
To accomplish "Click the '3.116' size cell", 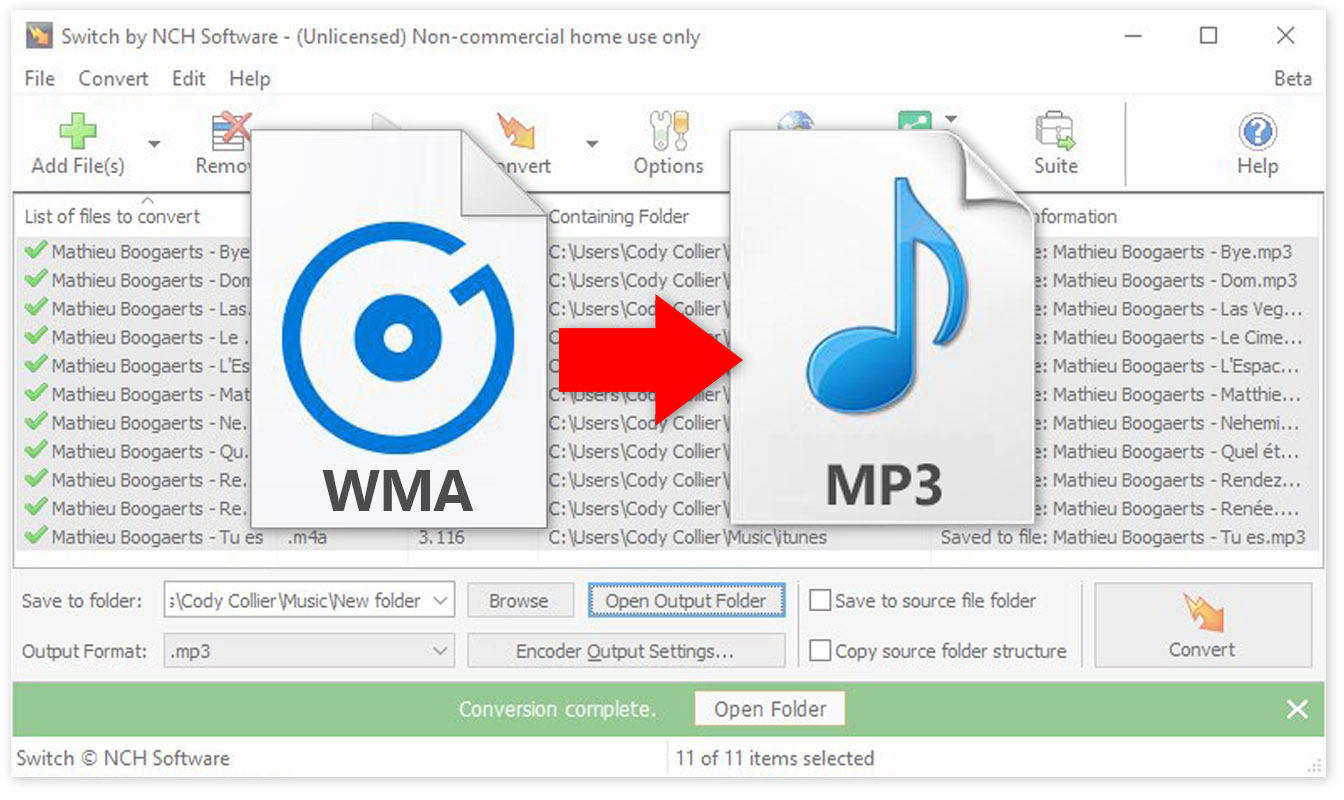I will pos(441,537).
